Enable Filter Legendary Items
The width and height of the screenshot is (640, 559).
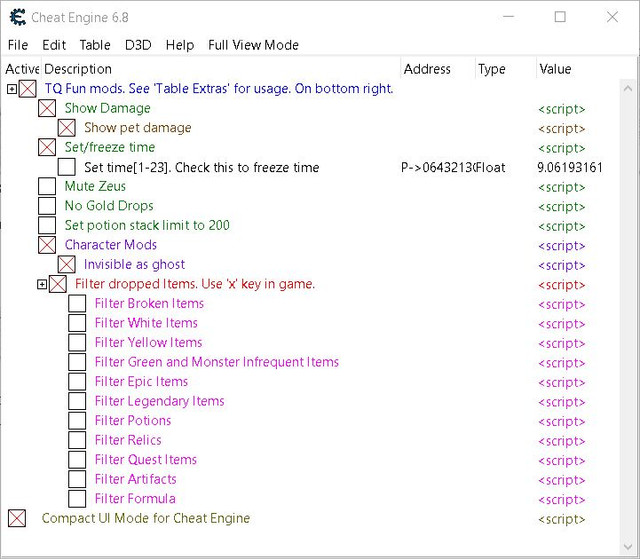(77, 402)
